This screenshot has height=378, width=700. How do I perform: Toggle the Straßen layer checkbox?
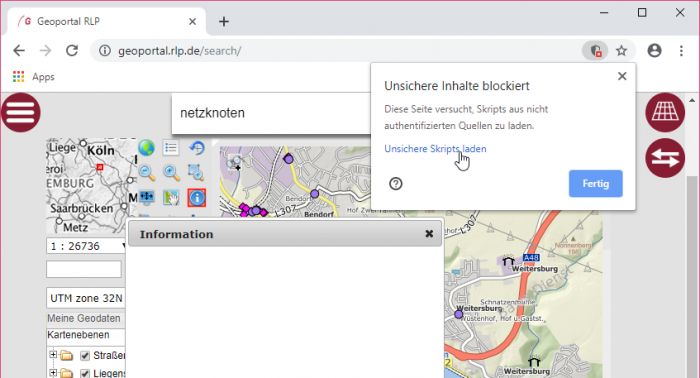85,356
